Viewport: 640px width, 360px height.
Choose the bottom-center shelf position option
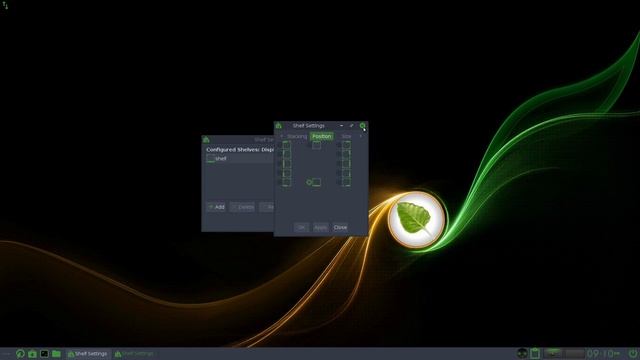point(313,182)
